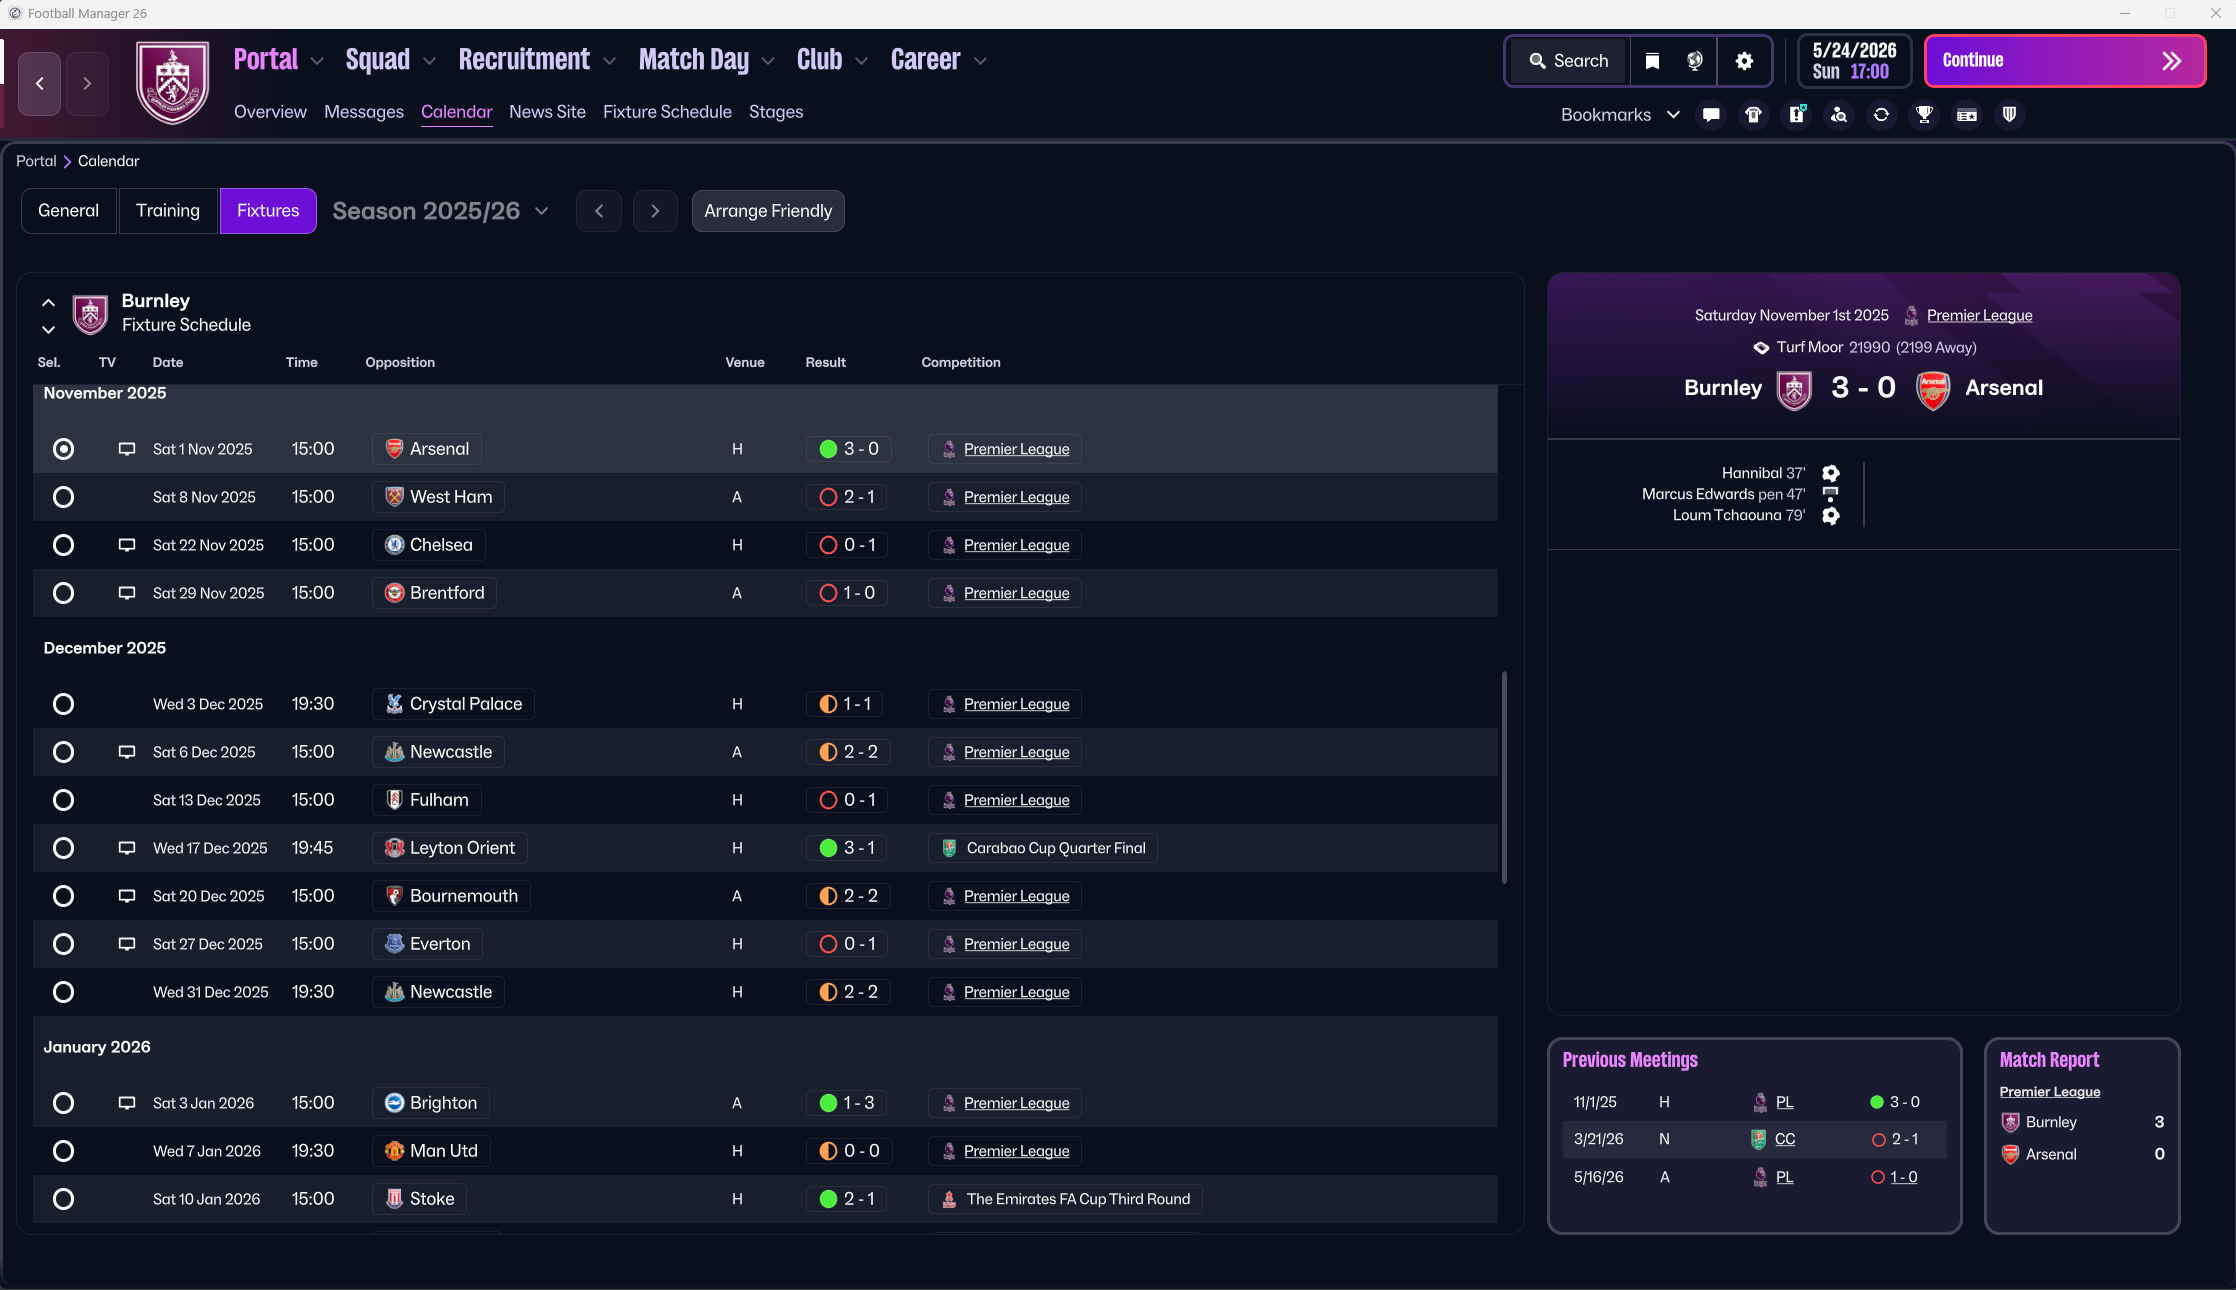Click the shirt squad bookmark icon
Screen dimensions: 2236x1290
pos(1753,115)
